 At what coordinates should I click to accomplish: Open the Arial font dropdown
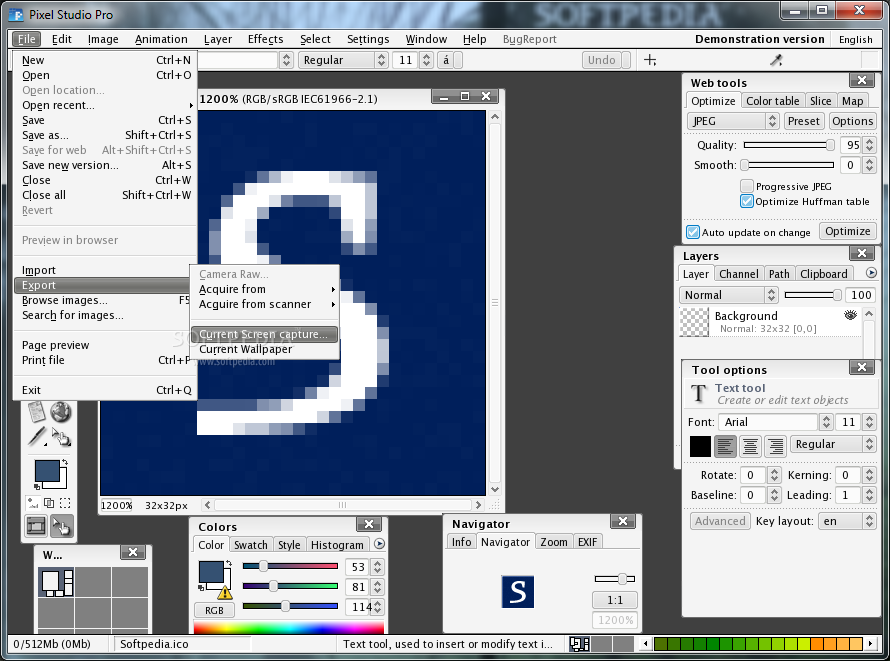[775, 422]
